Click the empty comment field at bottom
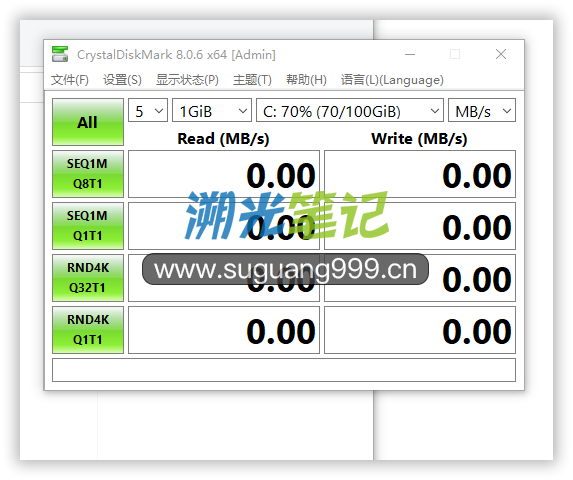The image size is (573, 480). 284,370
